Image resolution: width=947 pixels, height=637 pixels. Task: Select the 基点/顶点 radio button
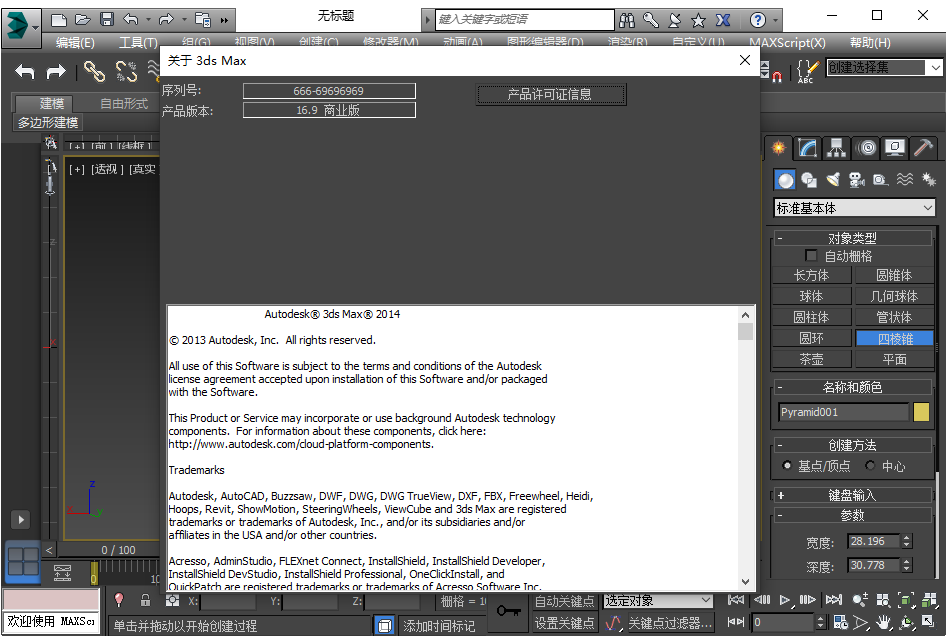tap(786, 466)
